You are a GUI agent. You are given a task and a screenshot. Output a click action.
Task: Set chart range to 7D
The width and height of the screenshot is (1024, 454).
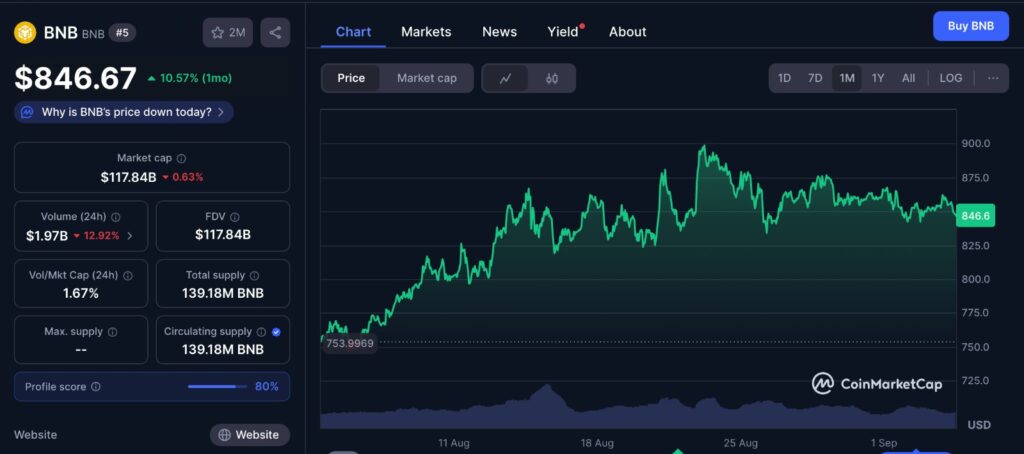pyautogui.click(x=815, y=78)
